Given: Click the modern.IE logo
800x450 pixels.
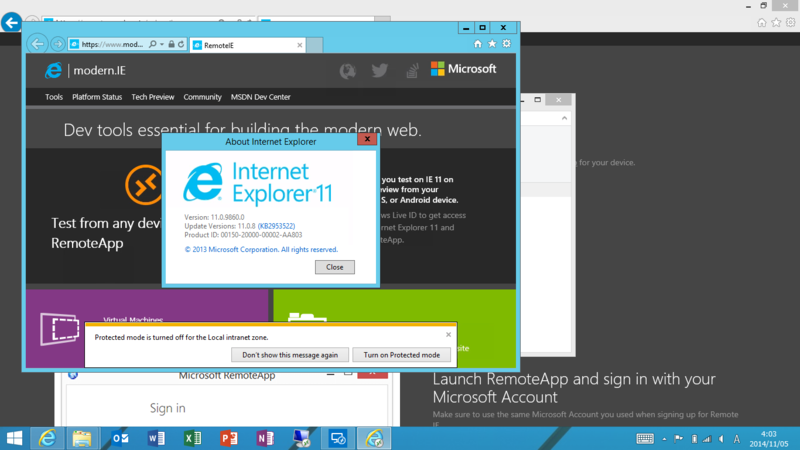Looking at the screenshot, I should 85,70.
